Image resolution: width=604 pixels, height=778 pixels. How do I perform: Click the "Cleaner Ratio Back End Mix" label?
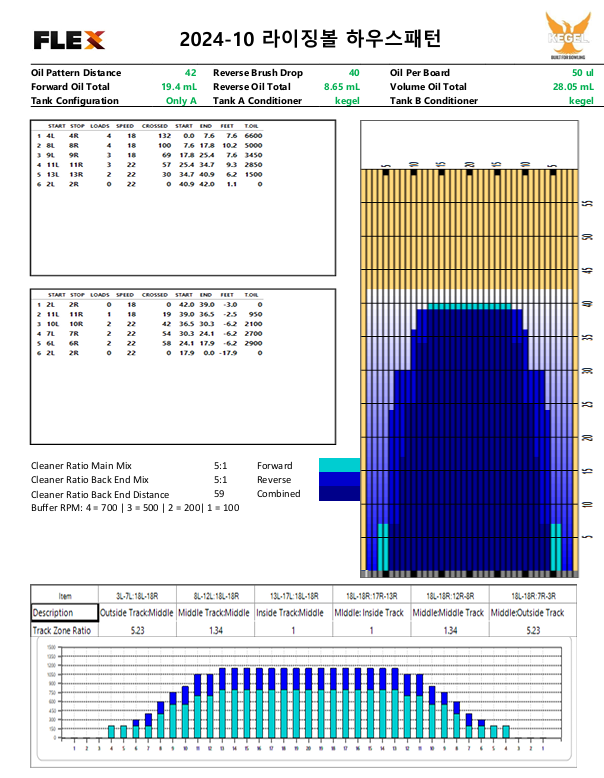point(90,480)
